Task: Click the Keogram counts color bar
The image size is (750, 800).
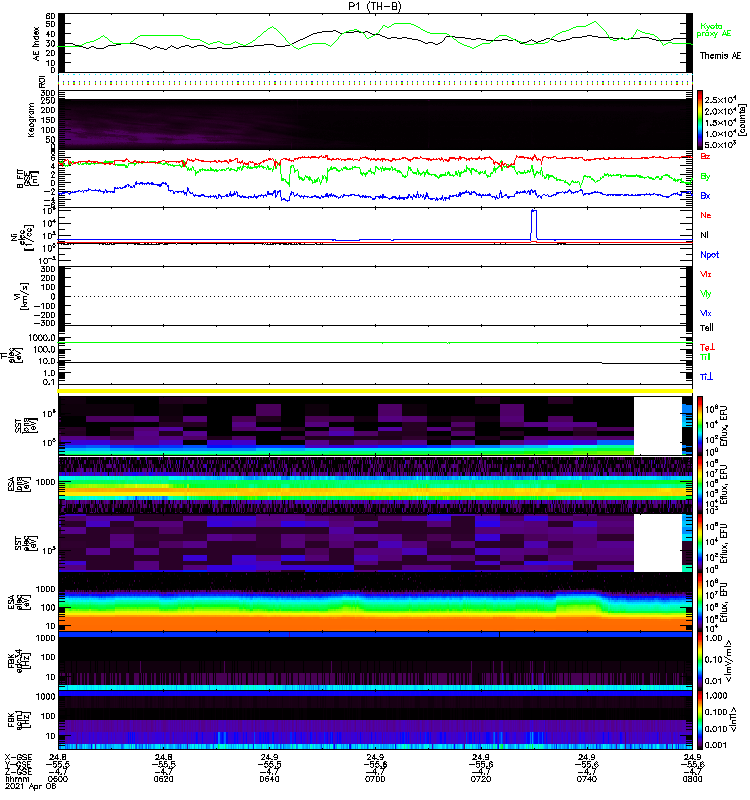Action: click(701, 120)
